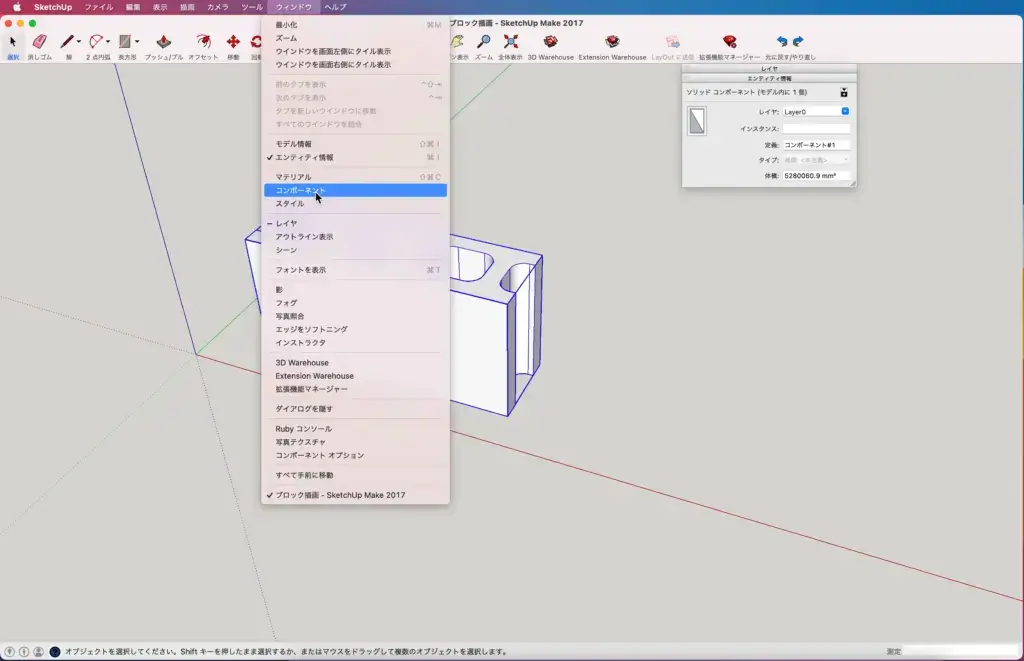Expand the Line tool dropdown arrow

point(79,42)
